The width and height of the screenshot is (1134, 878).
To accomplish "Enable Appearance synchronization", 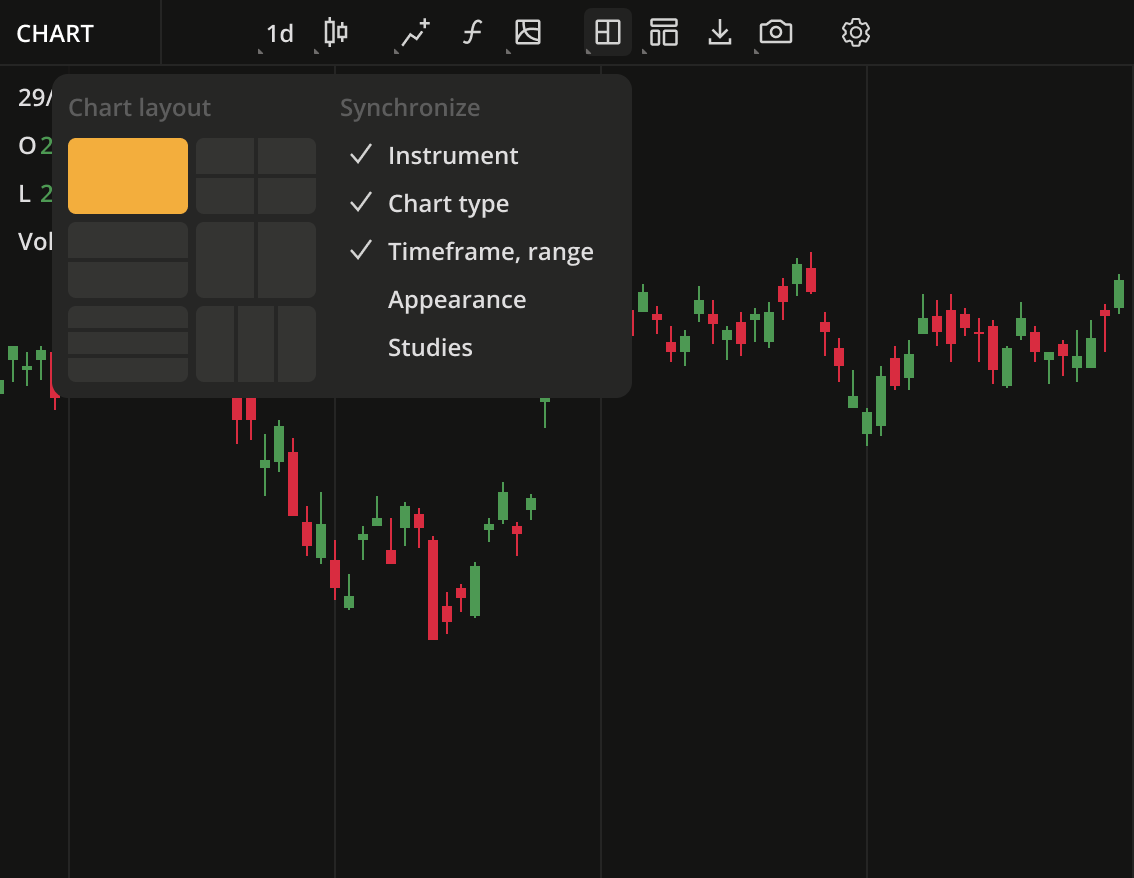I will coord(457,299).
